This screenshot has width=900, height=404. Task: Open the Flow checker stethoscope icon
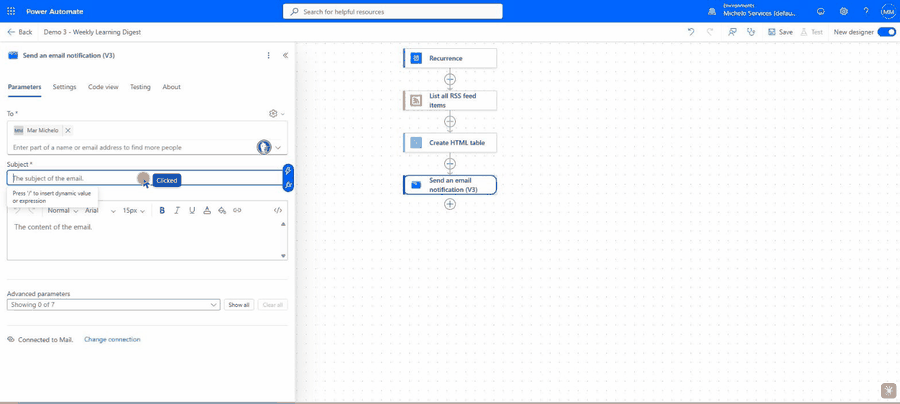(751, 32)
